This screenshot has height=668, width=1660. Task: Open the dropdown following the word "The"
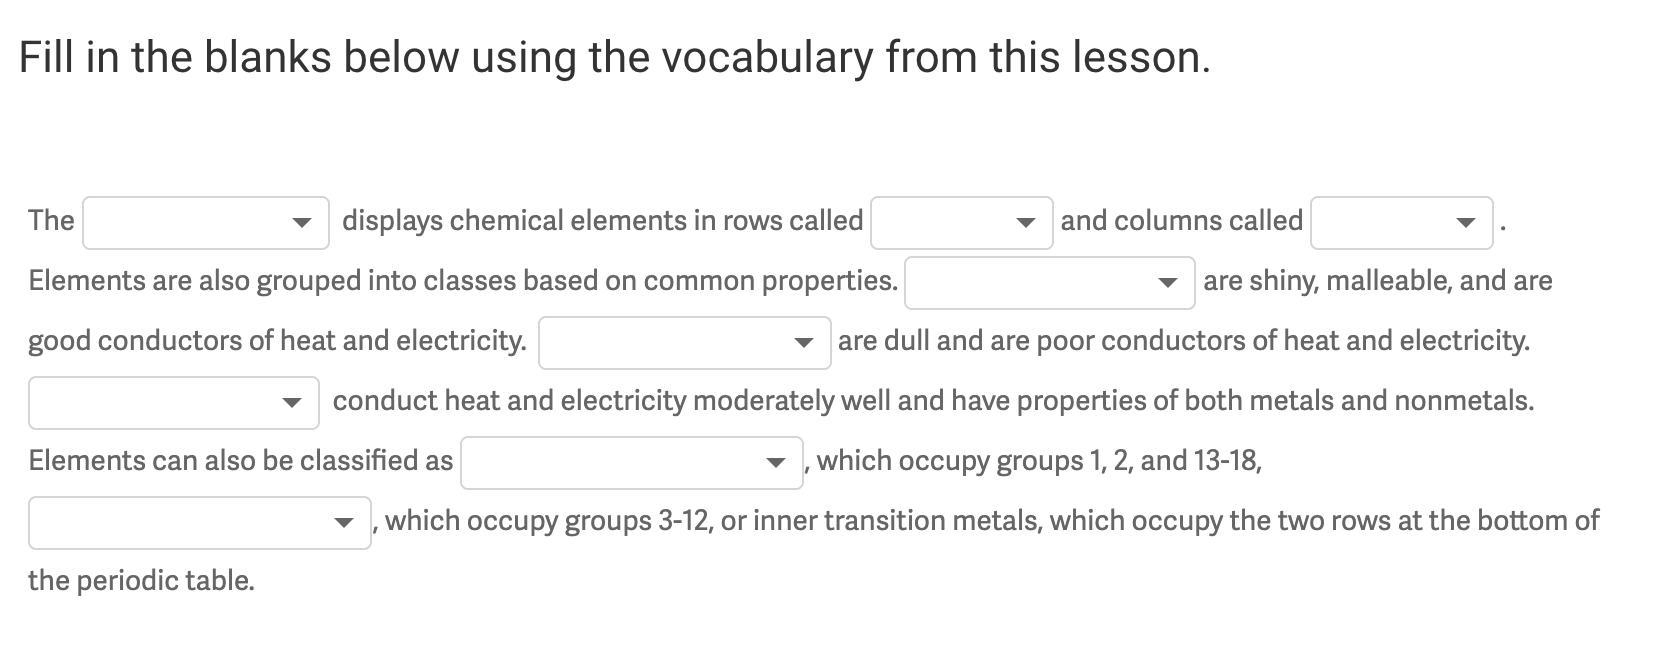coord(206,223)
